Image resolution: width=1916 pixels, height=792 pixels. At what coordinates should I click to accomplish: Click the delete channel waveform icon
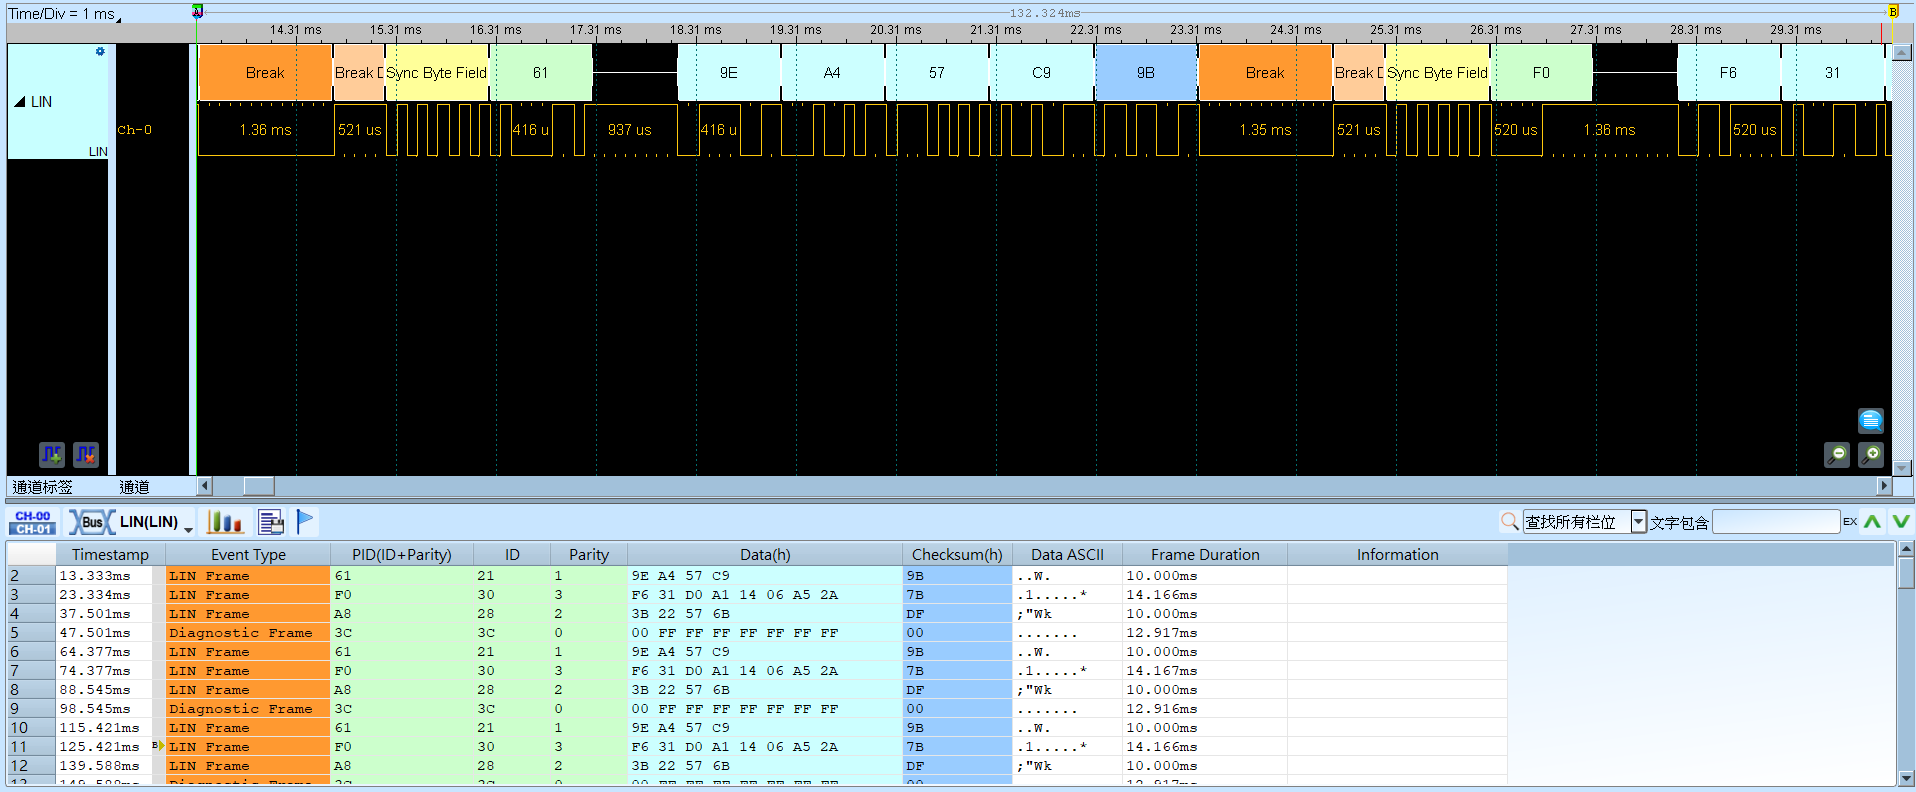coord(86,455)
